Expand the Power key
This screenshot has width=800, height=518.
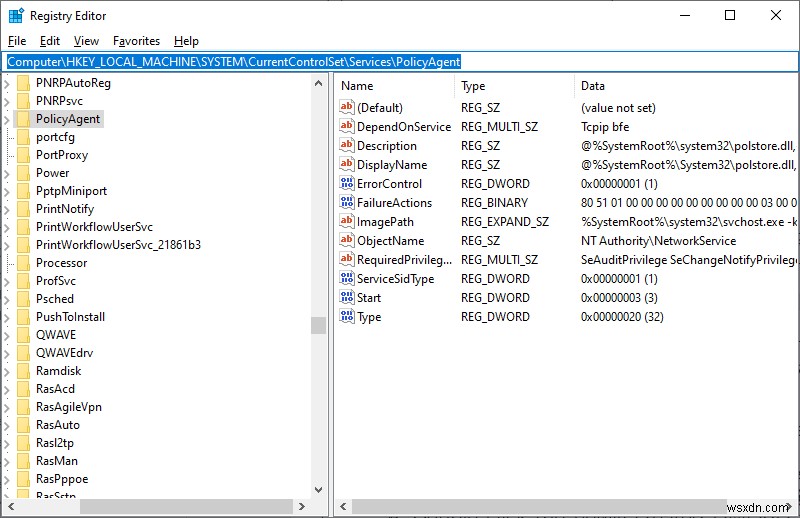point(7,173)
